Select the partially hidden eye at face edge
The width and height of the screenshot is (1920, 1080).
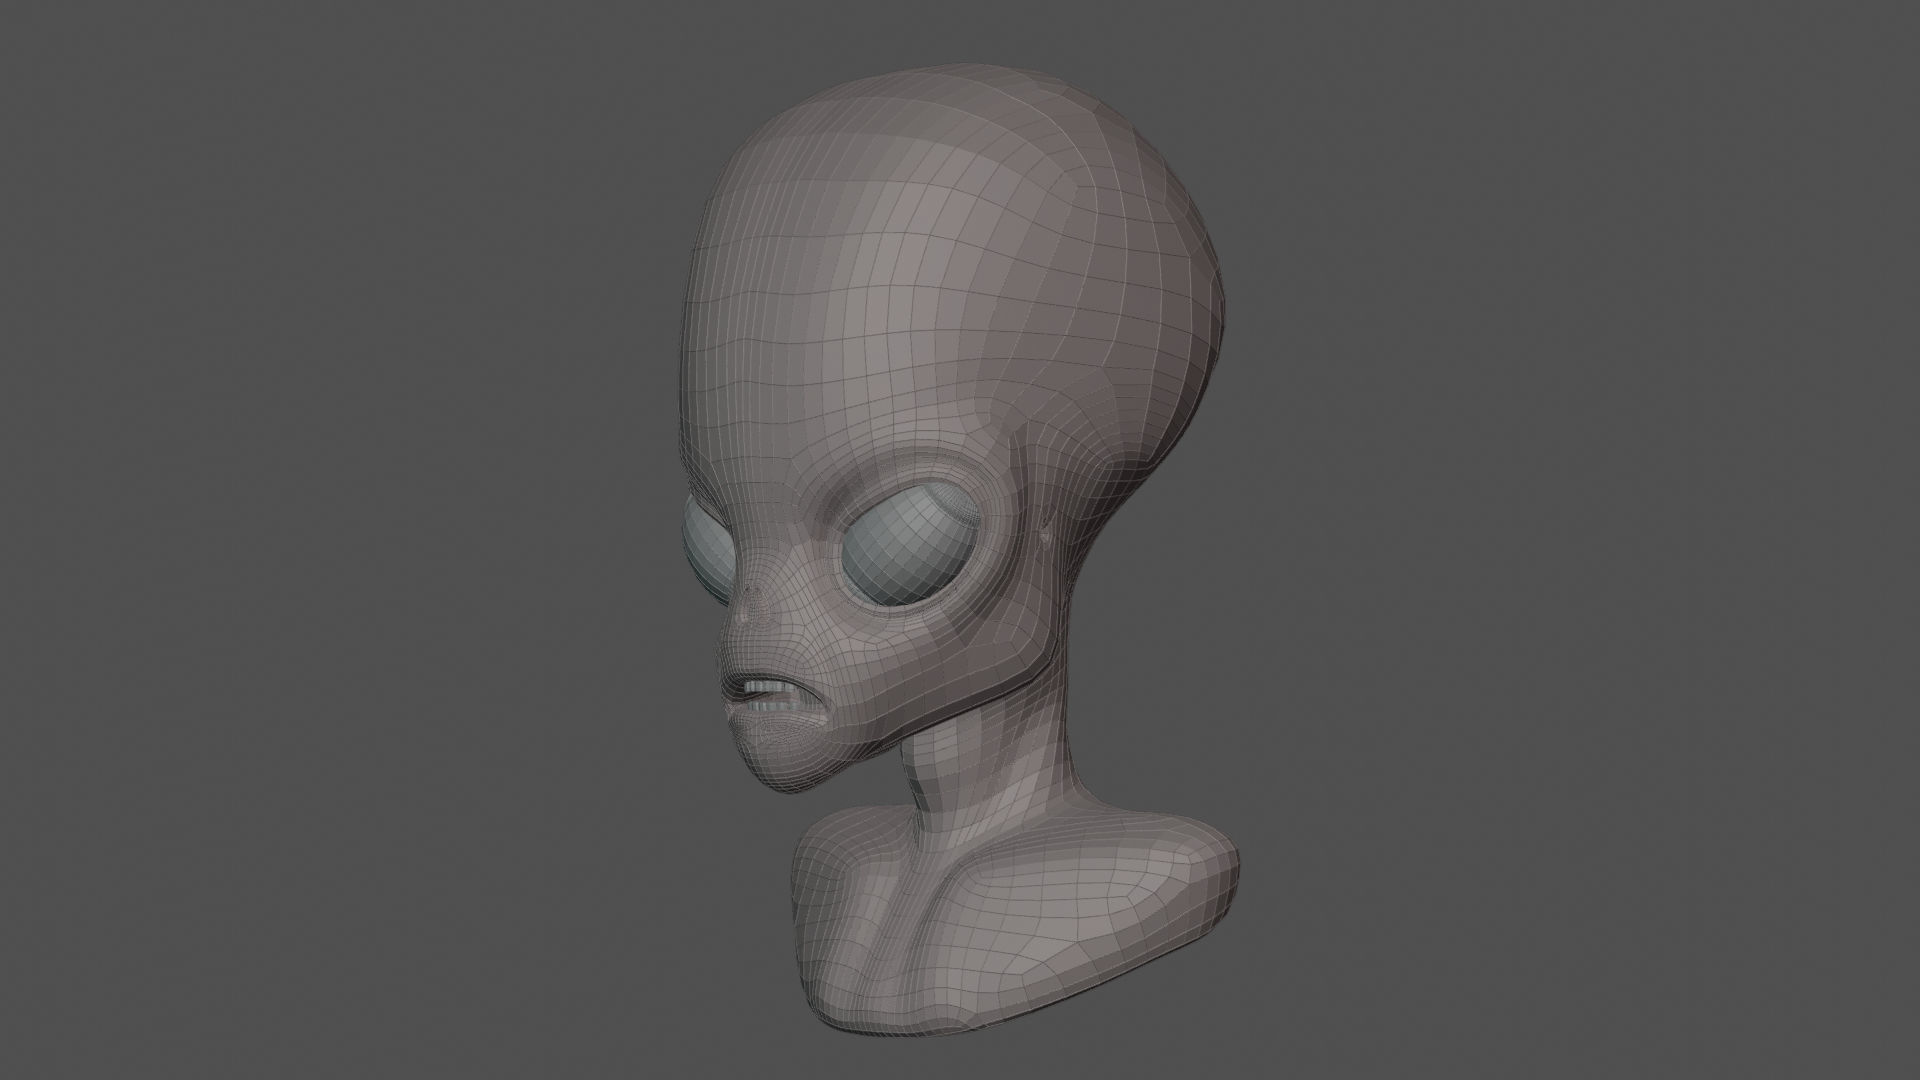pos(707,549)
